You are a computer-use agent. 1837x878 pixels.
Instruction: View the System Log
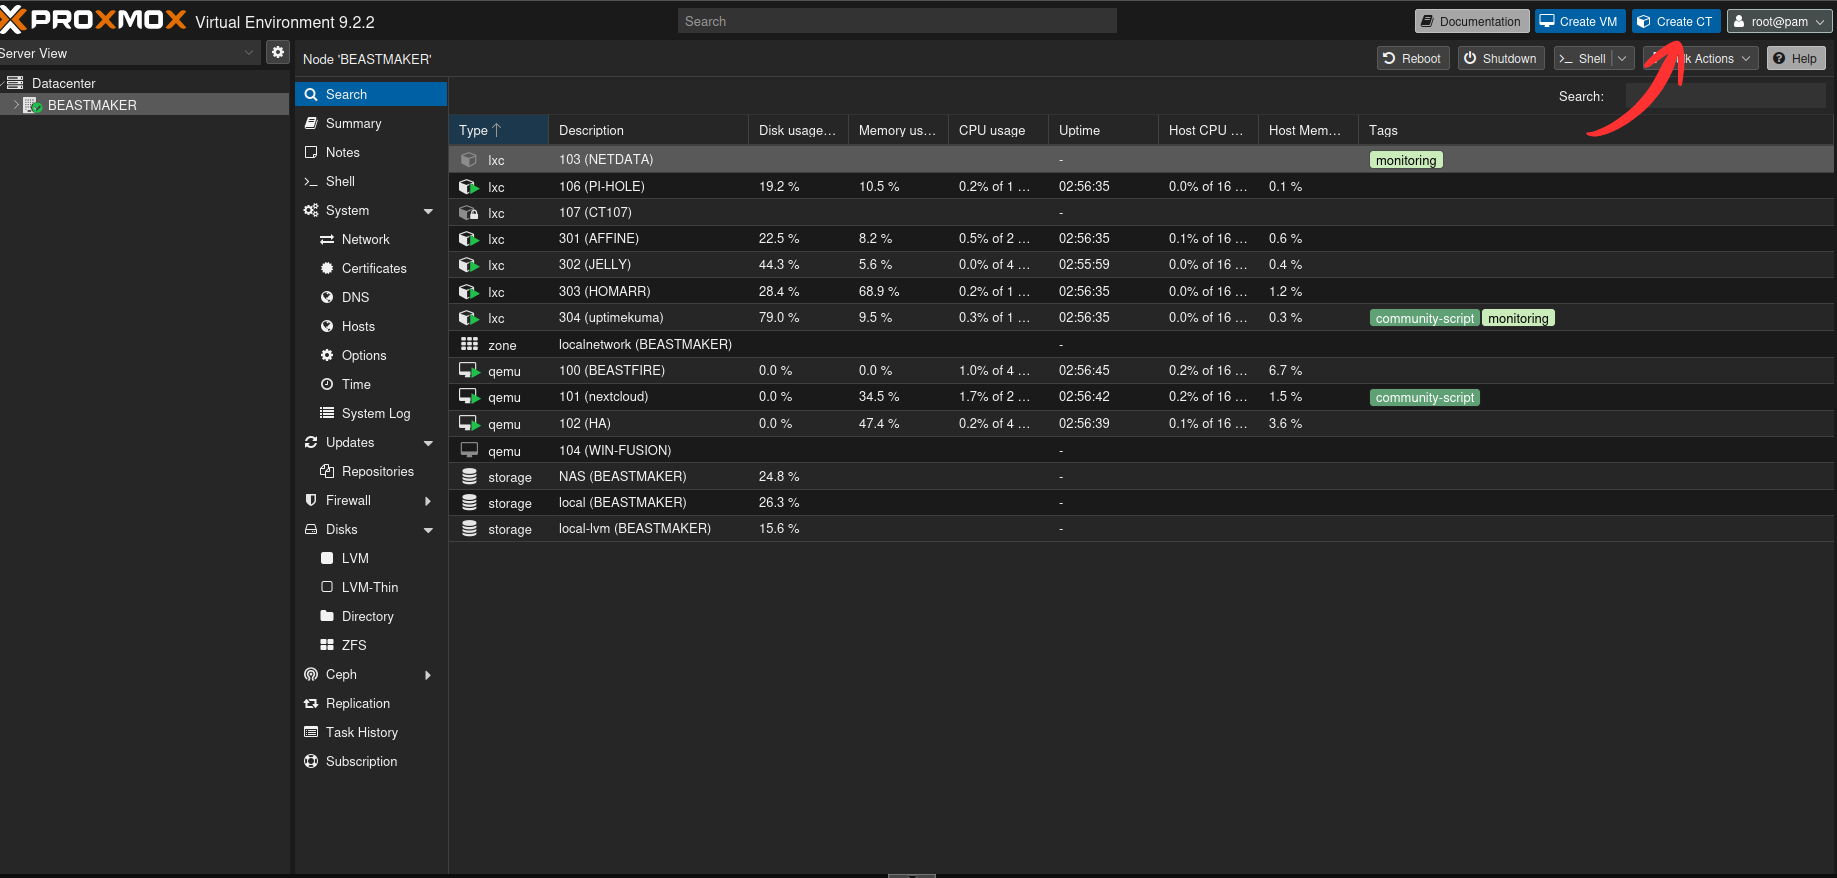(371, 414)
